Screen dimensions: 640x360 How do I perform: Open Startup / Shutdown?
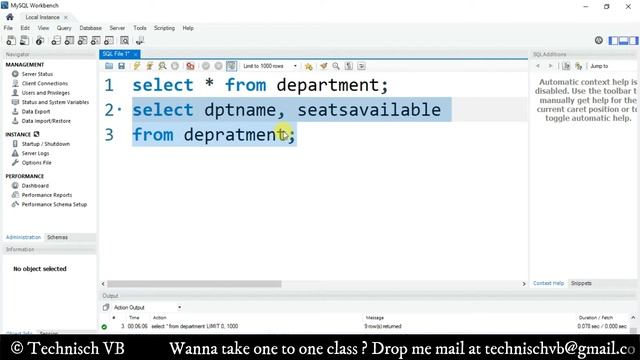pos(46,144)
